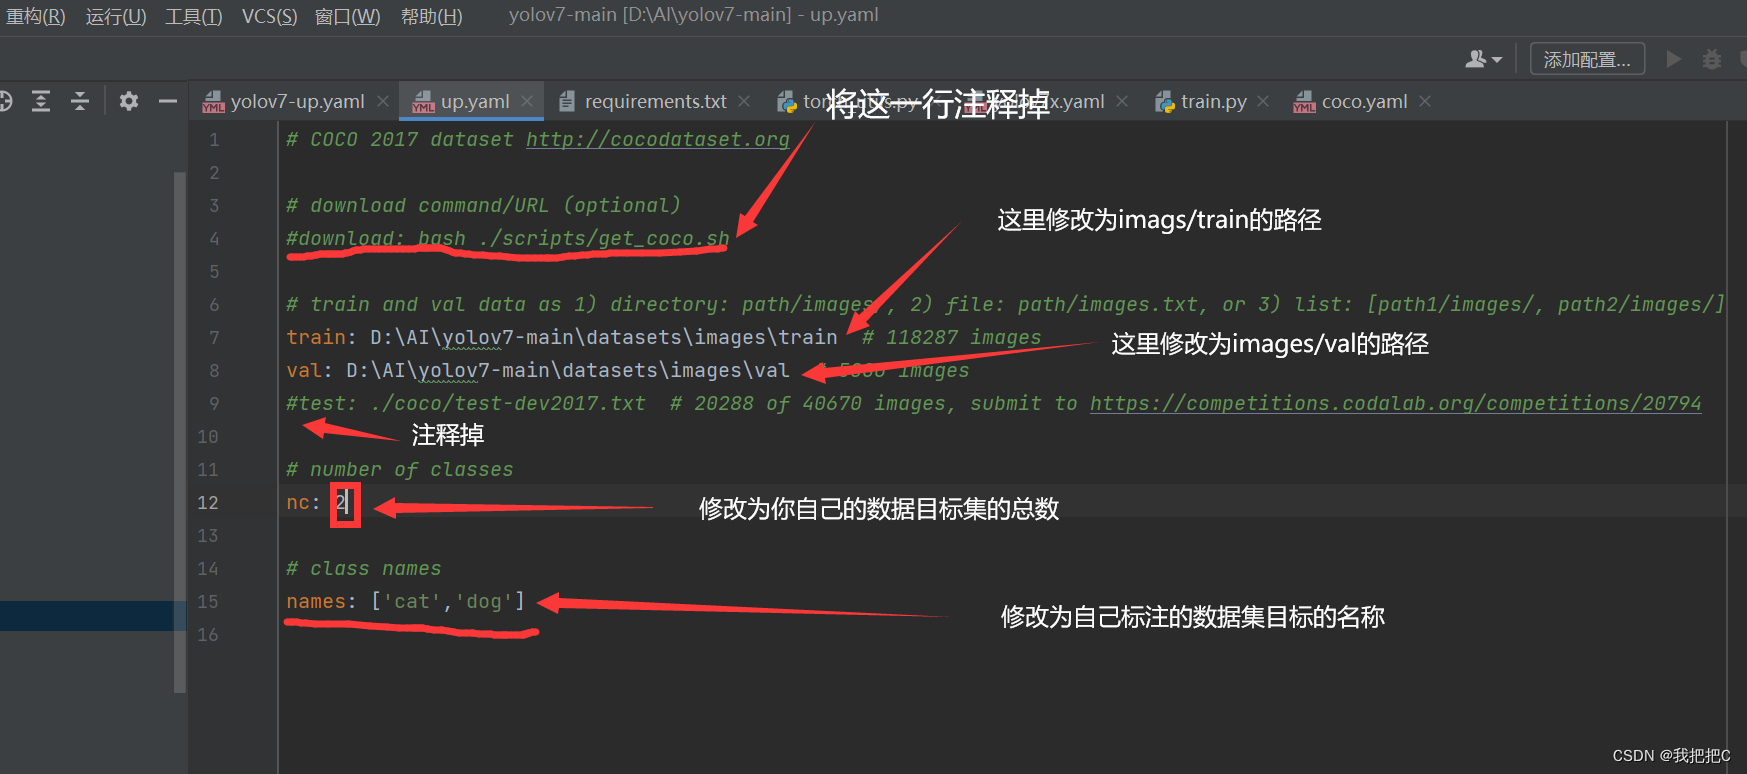This screenshot has width=1747, height=774.
Task: Switch to the yolov7-up.yaml tab
Action: pos(297,101)
